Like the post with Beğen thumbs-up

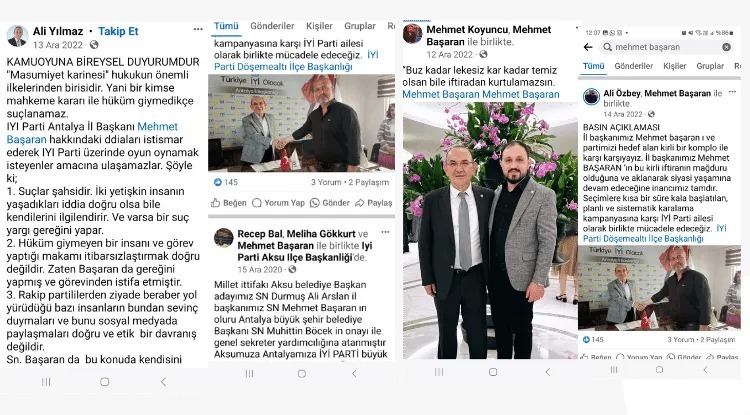[229, 203]
